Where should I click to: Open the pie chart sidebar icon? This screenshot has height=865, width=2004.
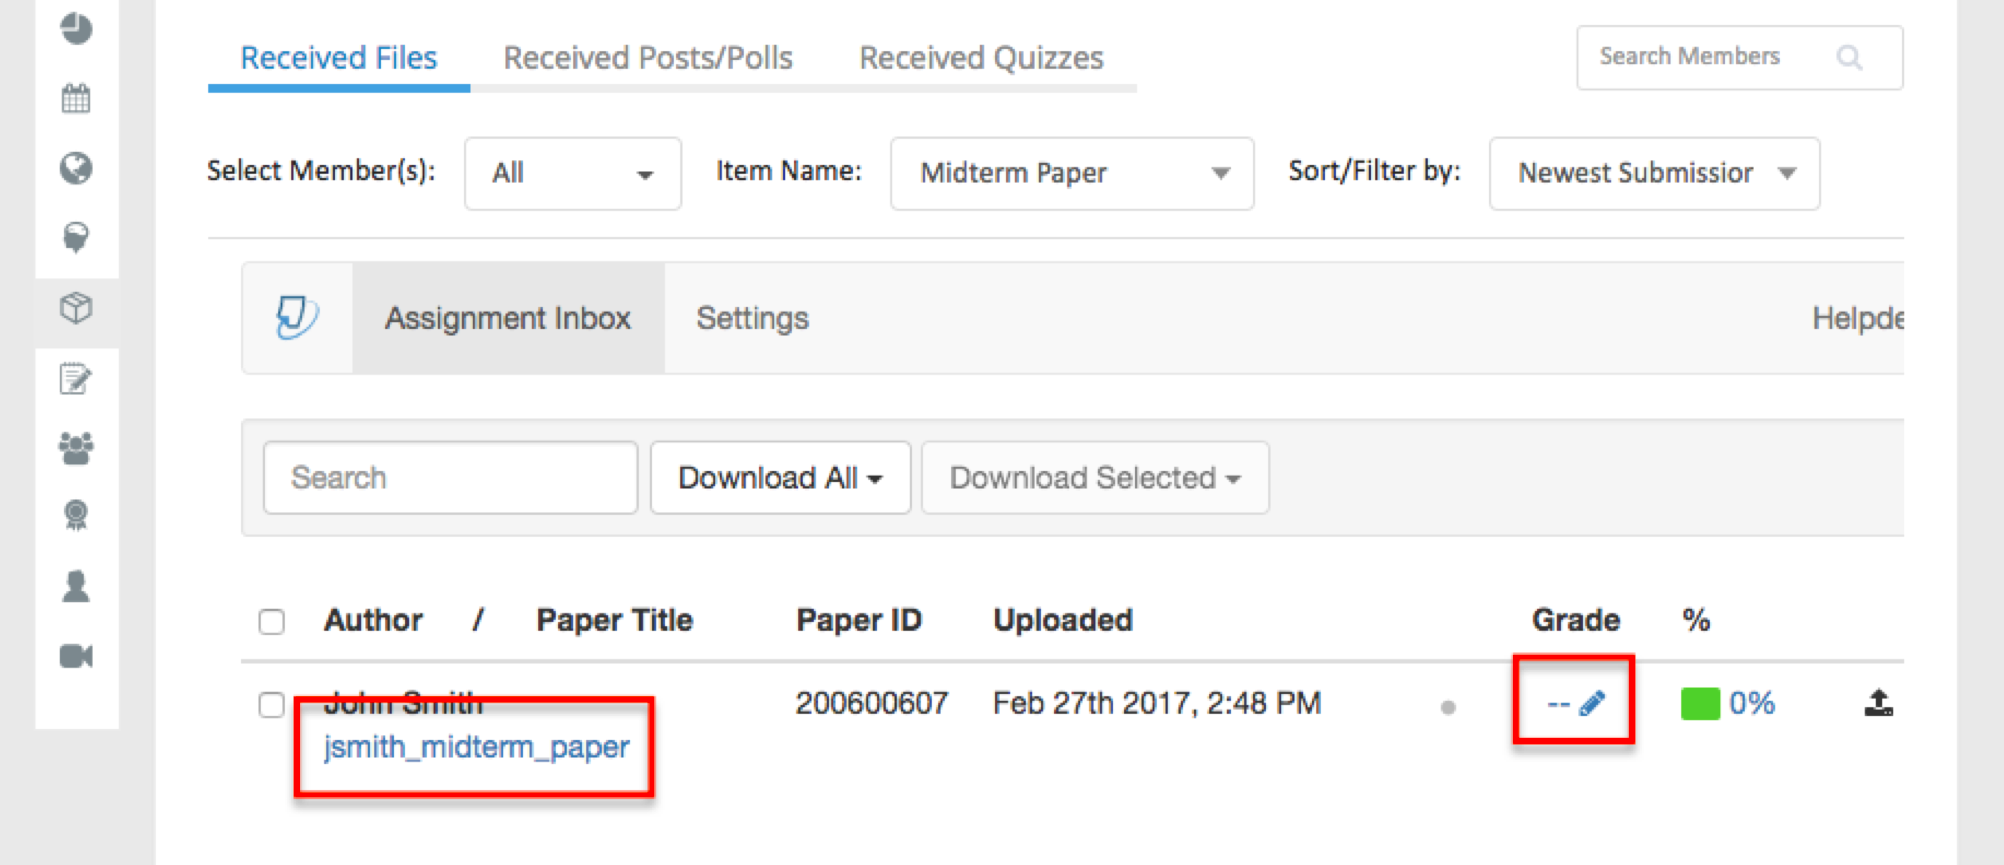pyautogui.click(x=76, y=29)
